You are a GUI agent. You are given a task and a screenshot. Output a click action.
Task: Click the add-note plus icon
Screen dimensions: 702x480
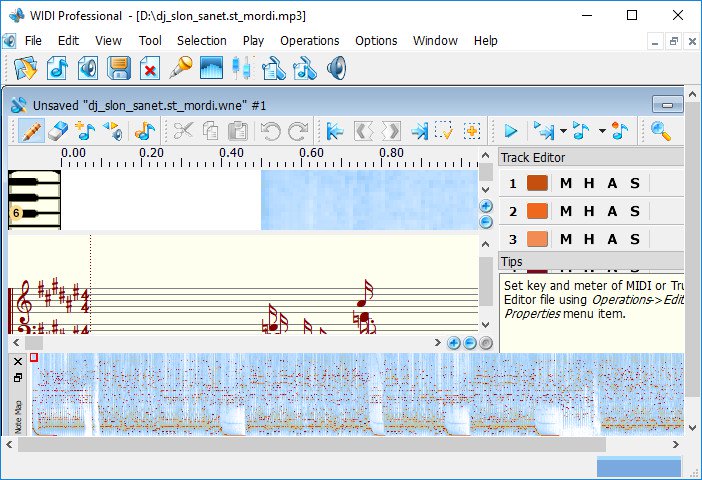click(85, 131)
